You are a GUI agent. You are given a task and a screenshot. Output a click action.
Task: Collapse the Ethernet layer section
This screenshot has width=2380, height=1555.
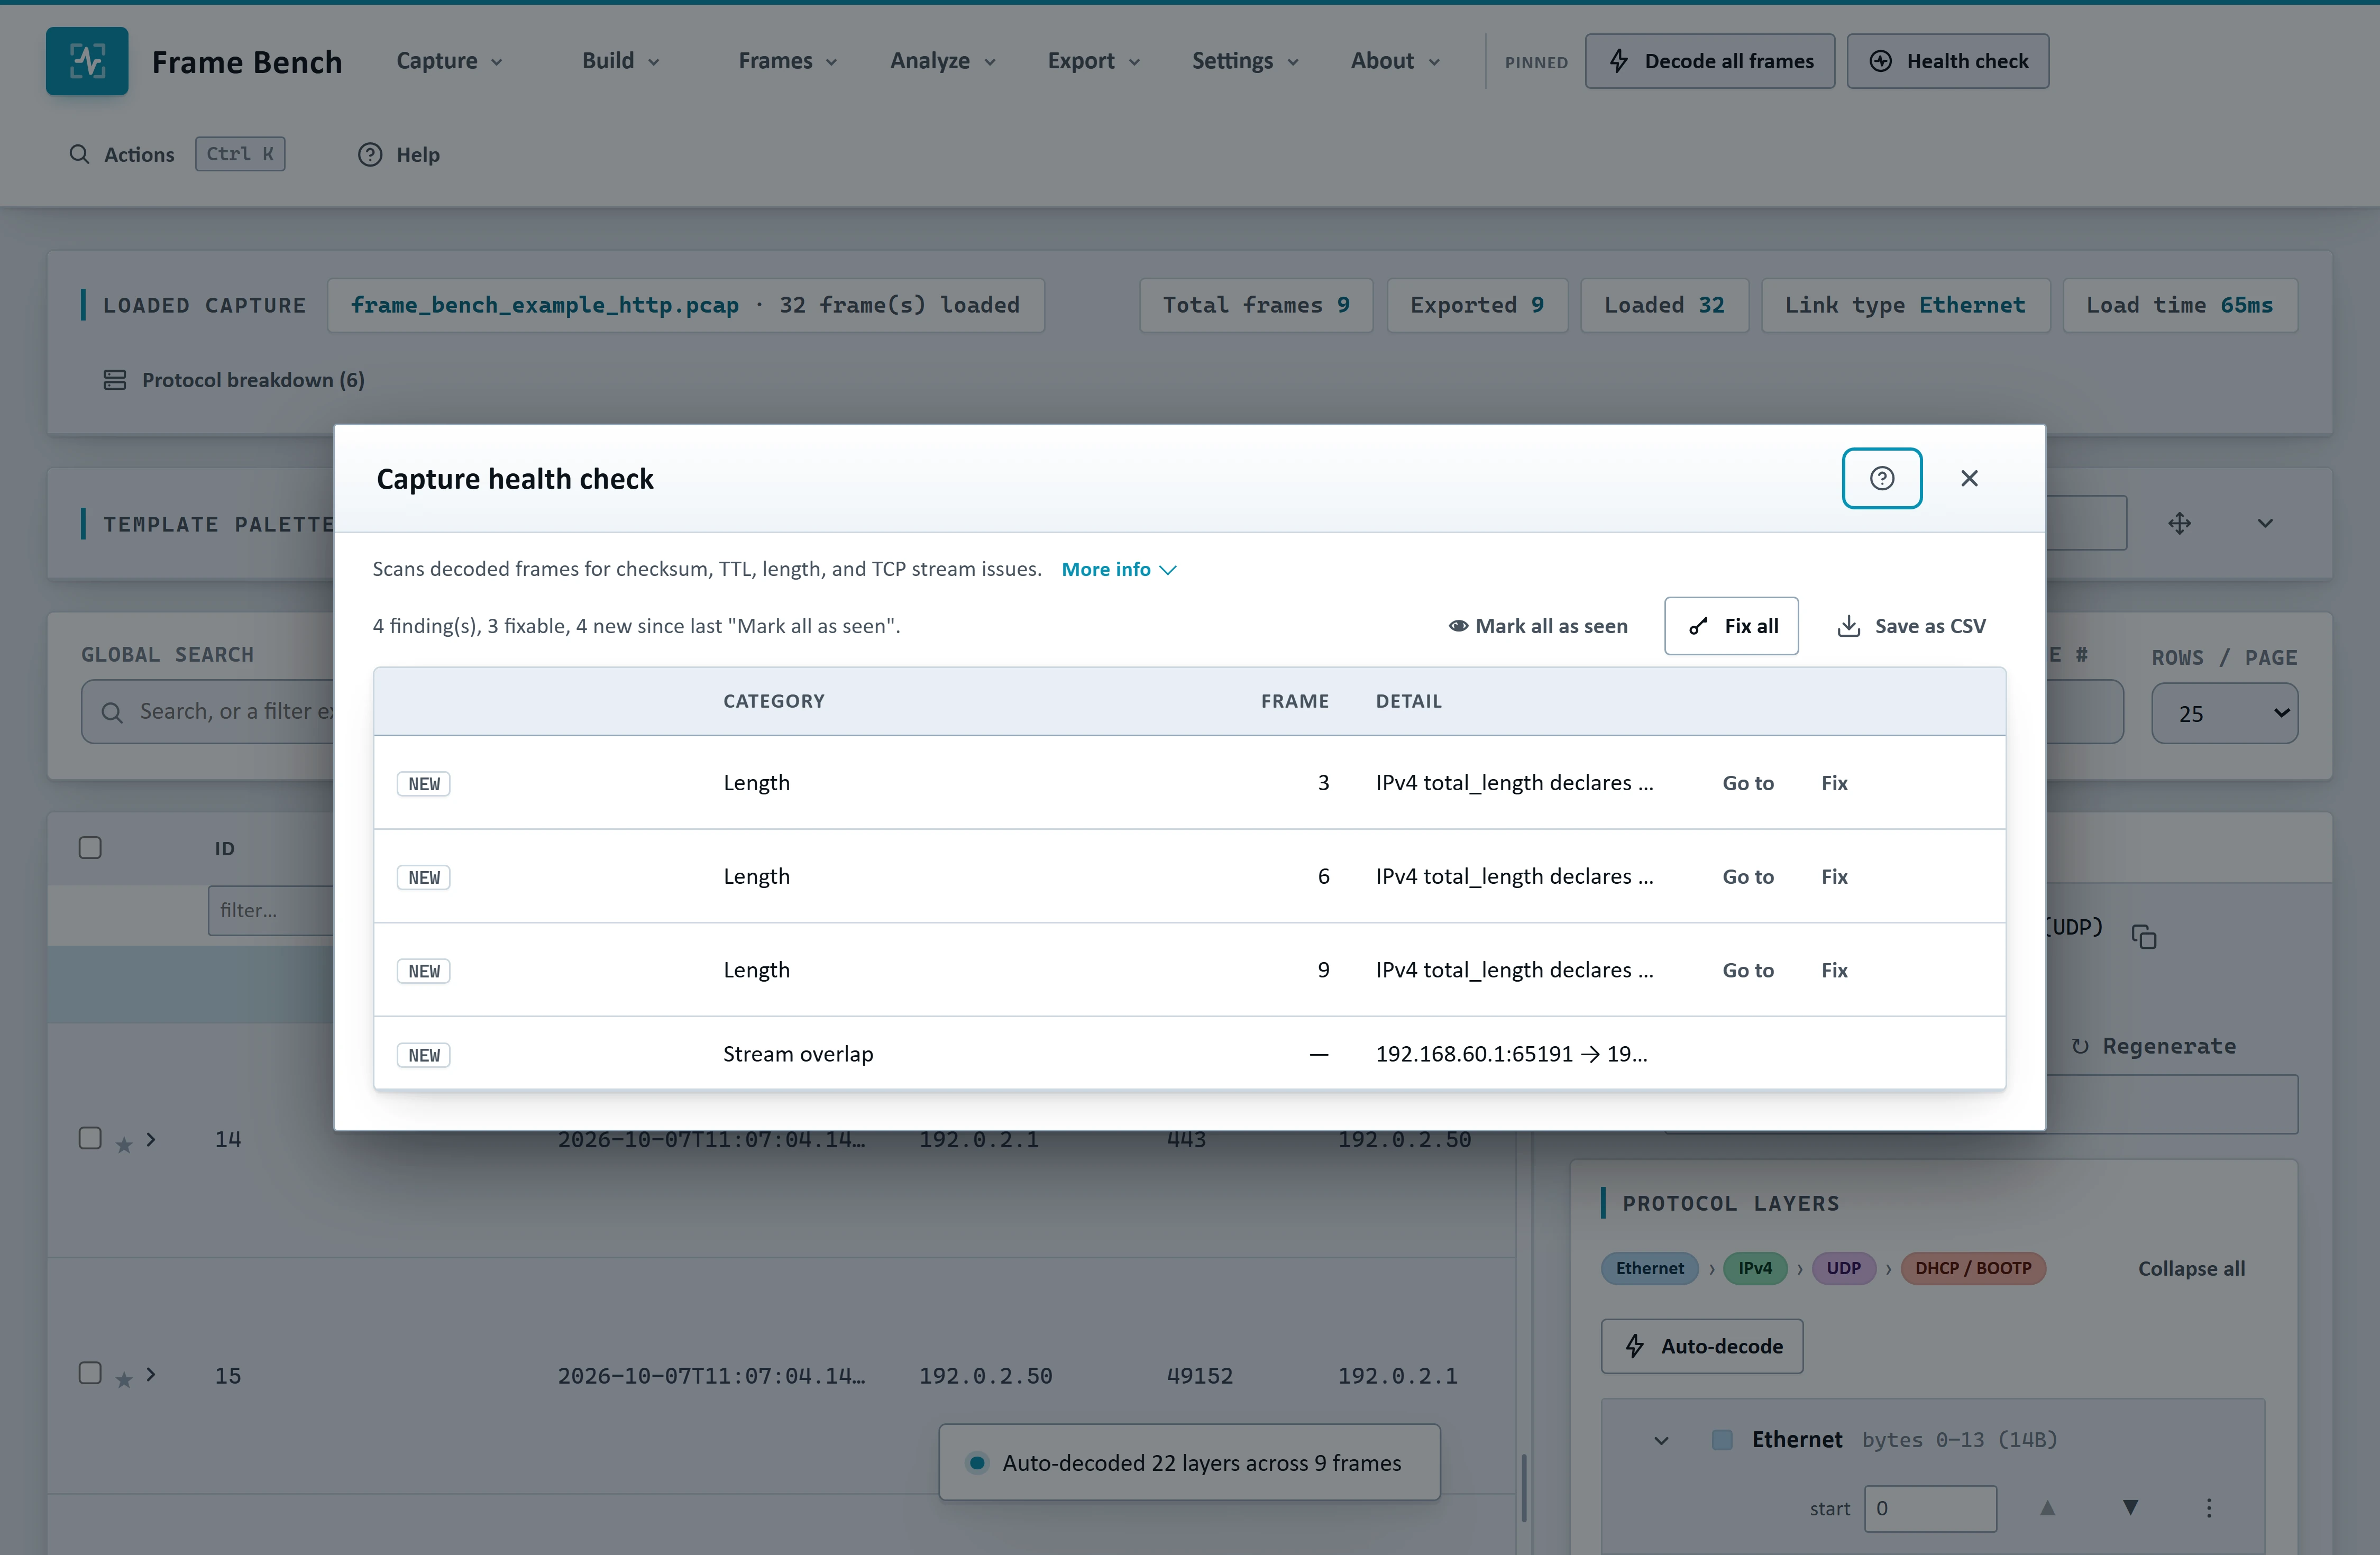(1661, 1440)
